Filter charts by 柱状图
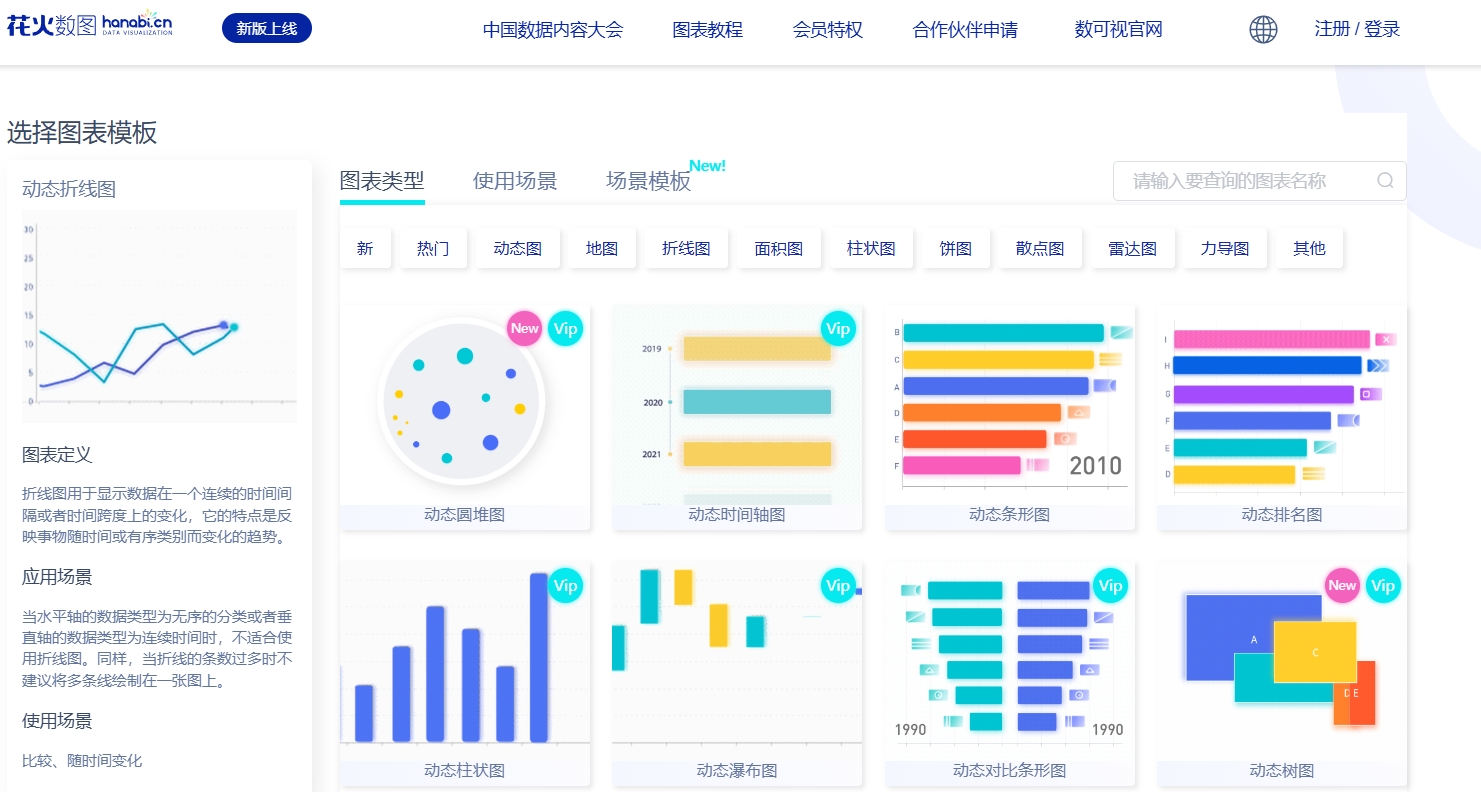Image resolution: width=1481 pixels, height=792 pixels. coord(871,248)
